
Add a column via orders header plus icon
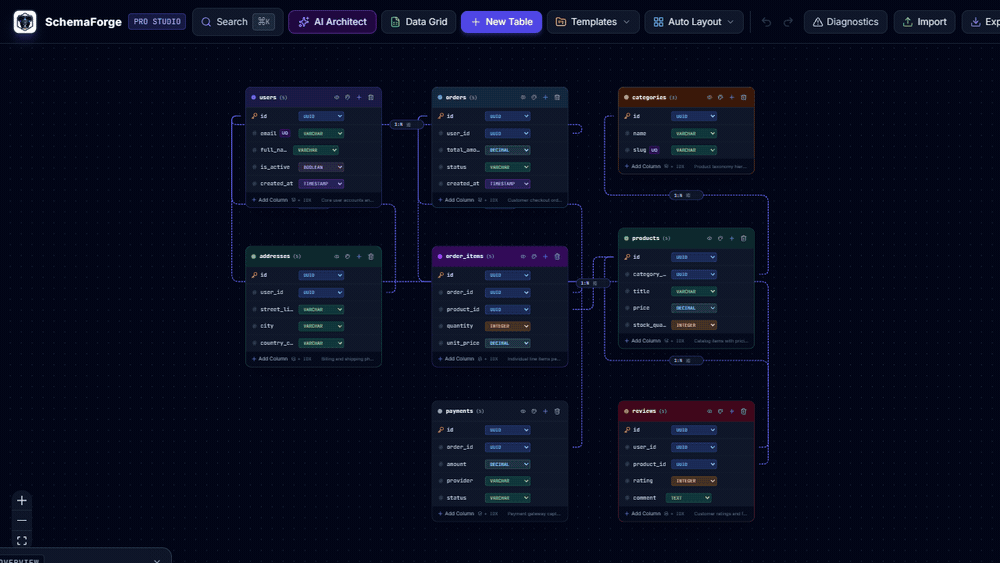coord(545,98)
